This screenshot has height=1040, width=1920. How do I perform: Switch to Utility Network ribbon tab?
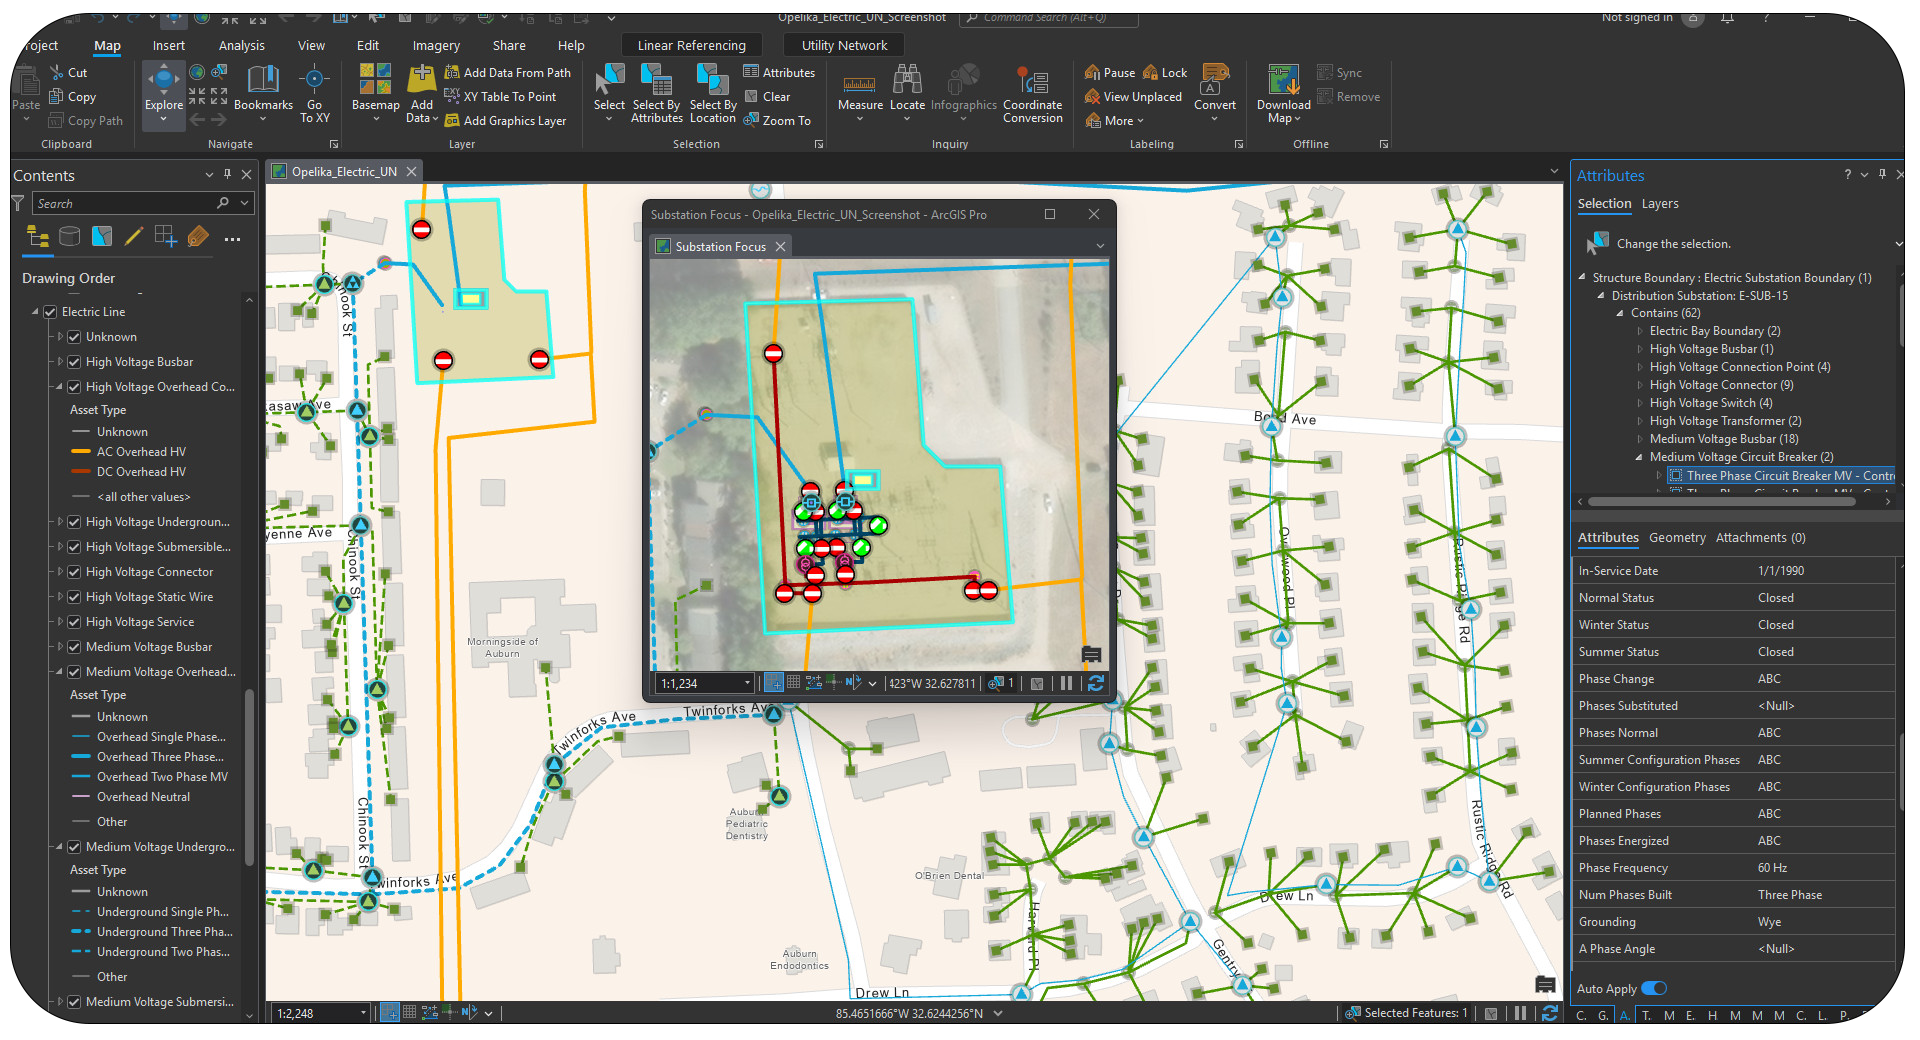pos(844,45)
